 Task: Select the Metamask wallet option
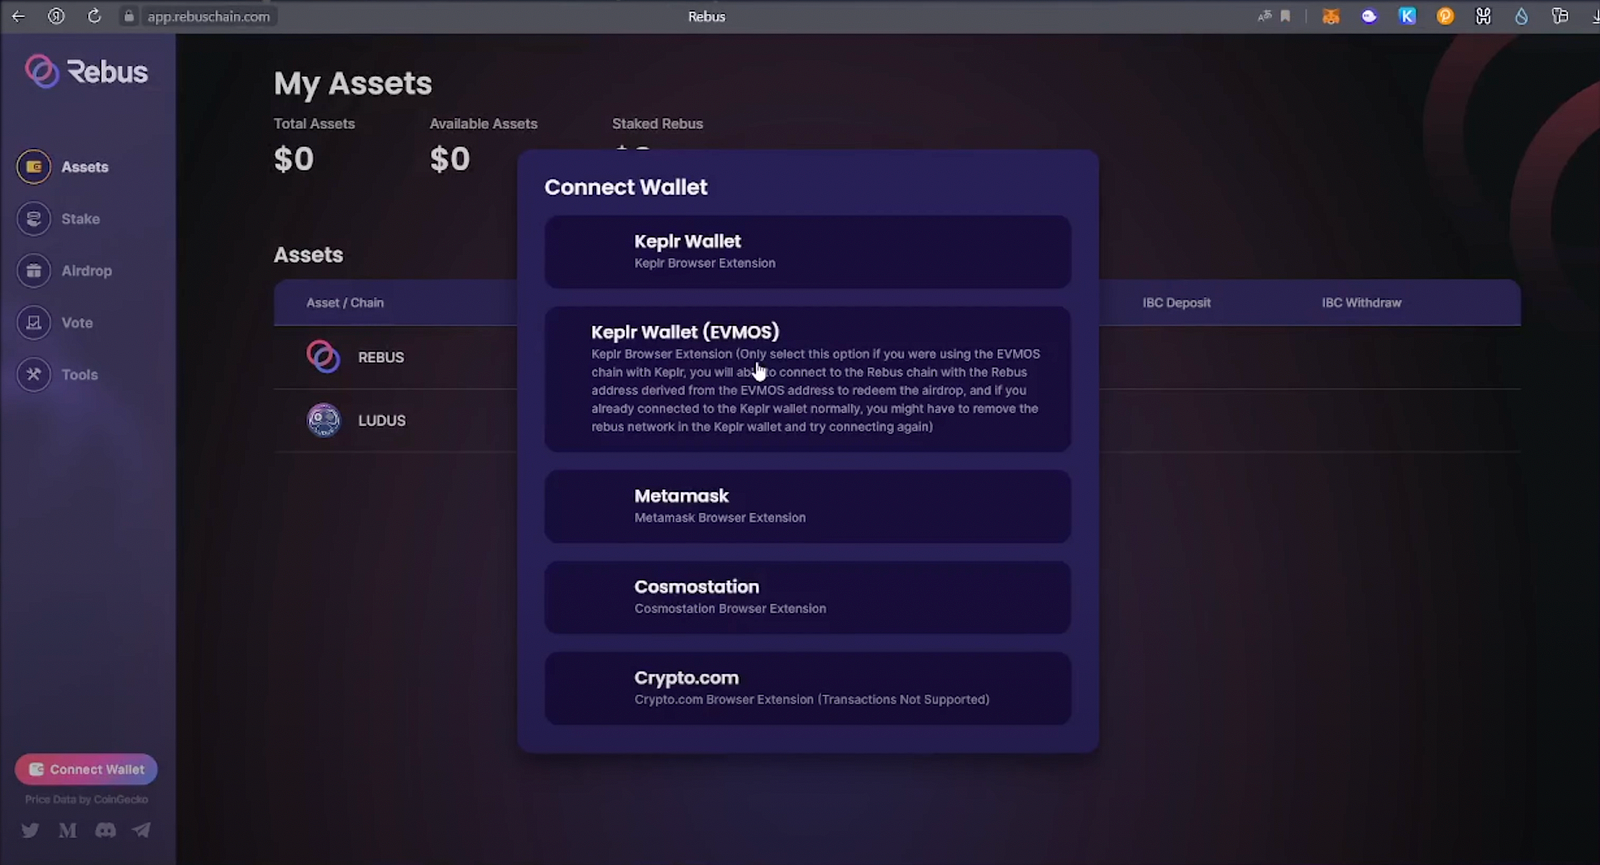(x=808, y=507)
